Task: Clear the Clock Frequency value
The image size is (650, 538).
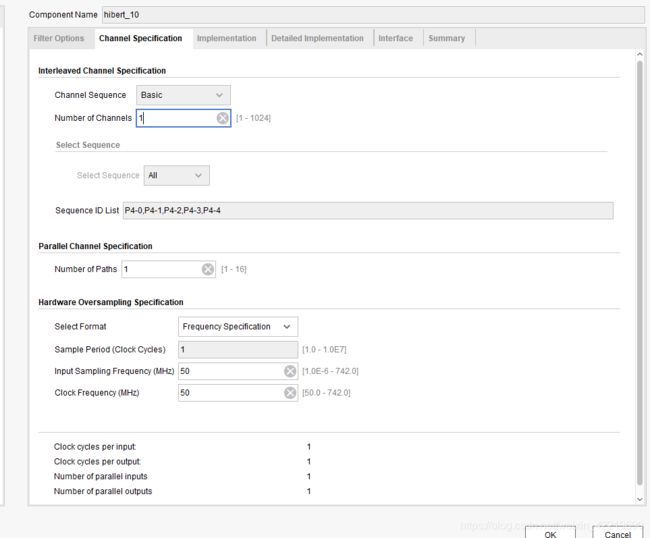Action: pyautogui.click(x=290, y=393)
